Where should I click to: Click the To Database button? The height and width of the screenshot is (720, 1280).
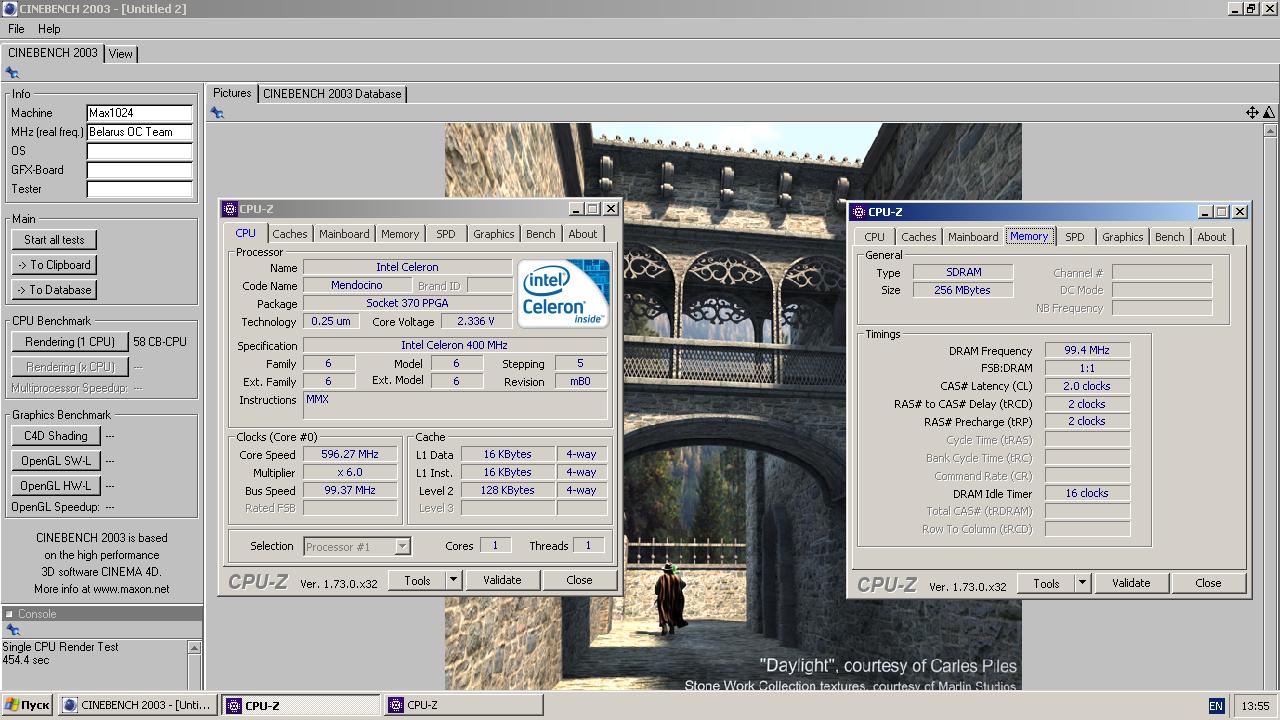coord(54,290)
